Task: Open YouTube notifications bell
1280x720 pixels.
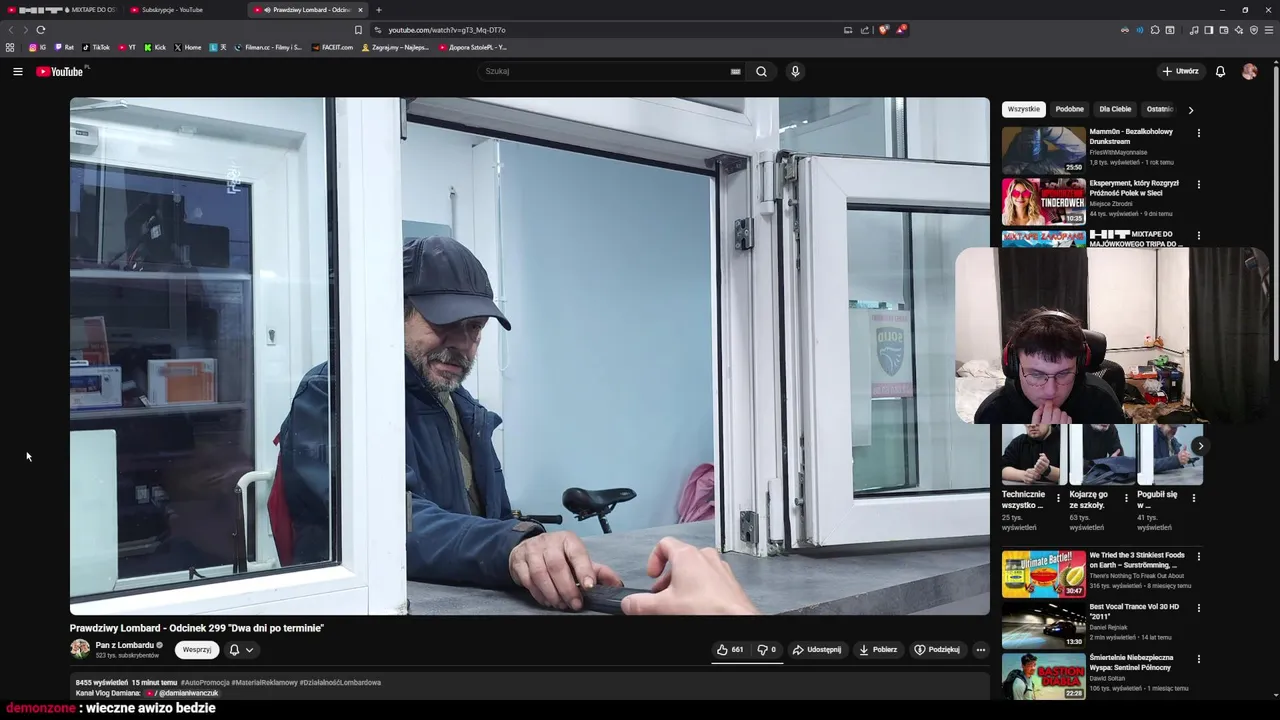Action: 1220,71
